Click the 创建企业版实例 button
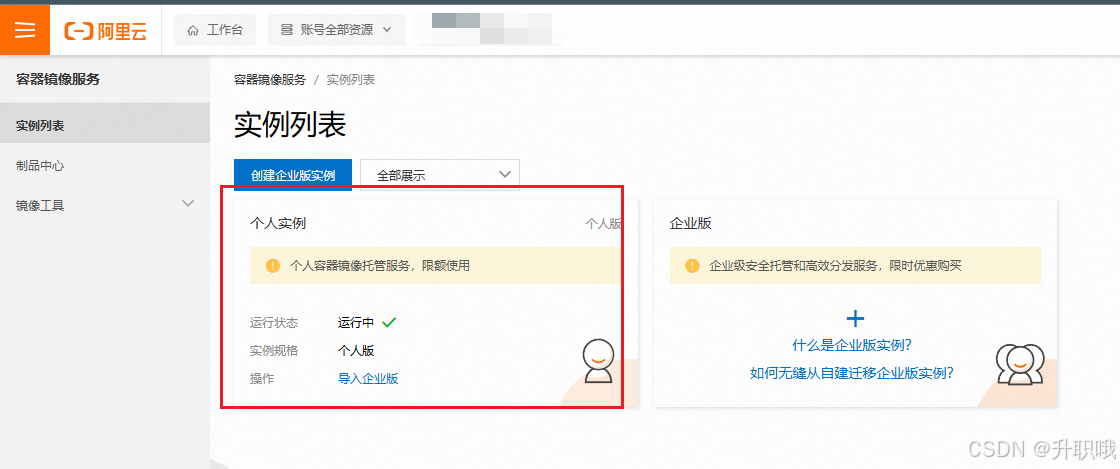Viewport: 1120px width, 469px height. point(293,175)
